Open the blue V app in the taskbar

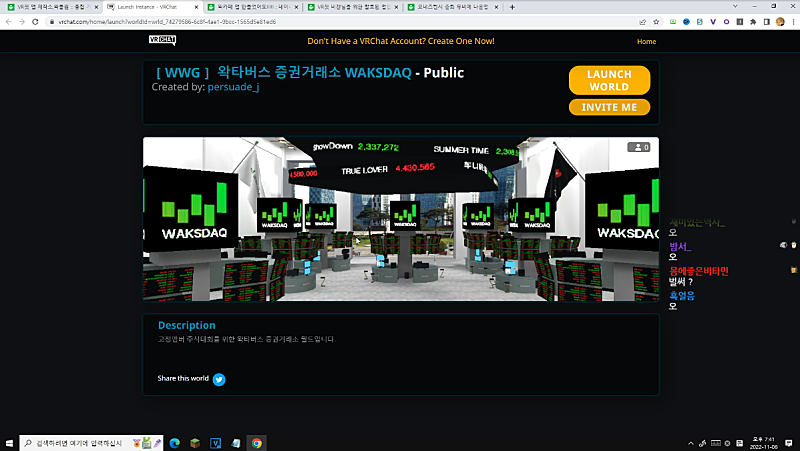pos(215,443)
